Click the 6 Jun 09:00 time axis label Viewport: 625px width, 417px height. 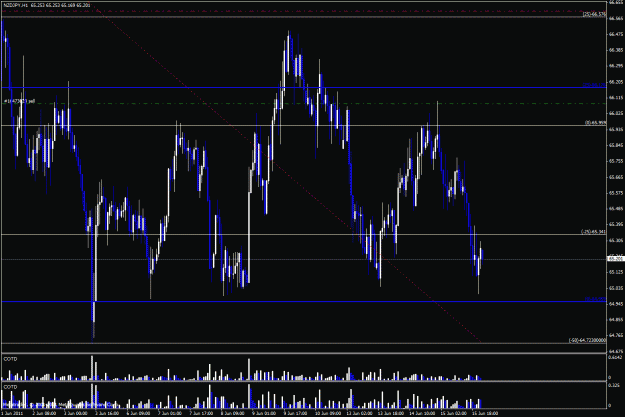138,413
